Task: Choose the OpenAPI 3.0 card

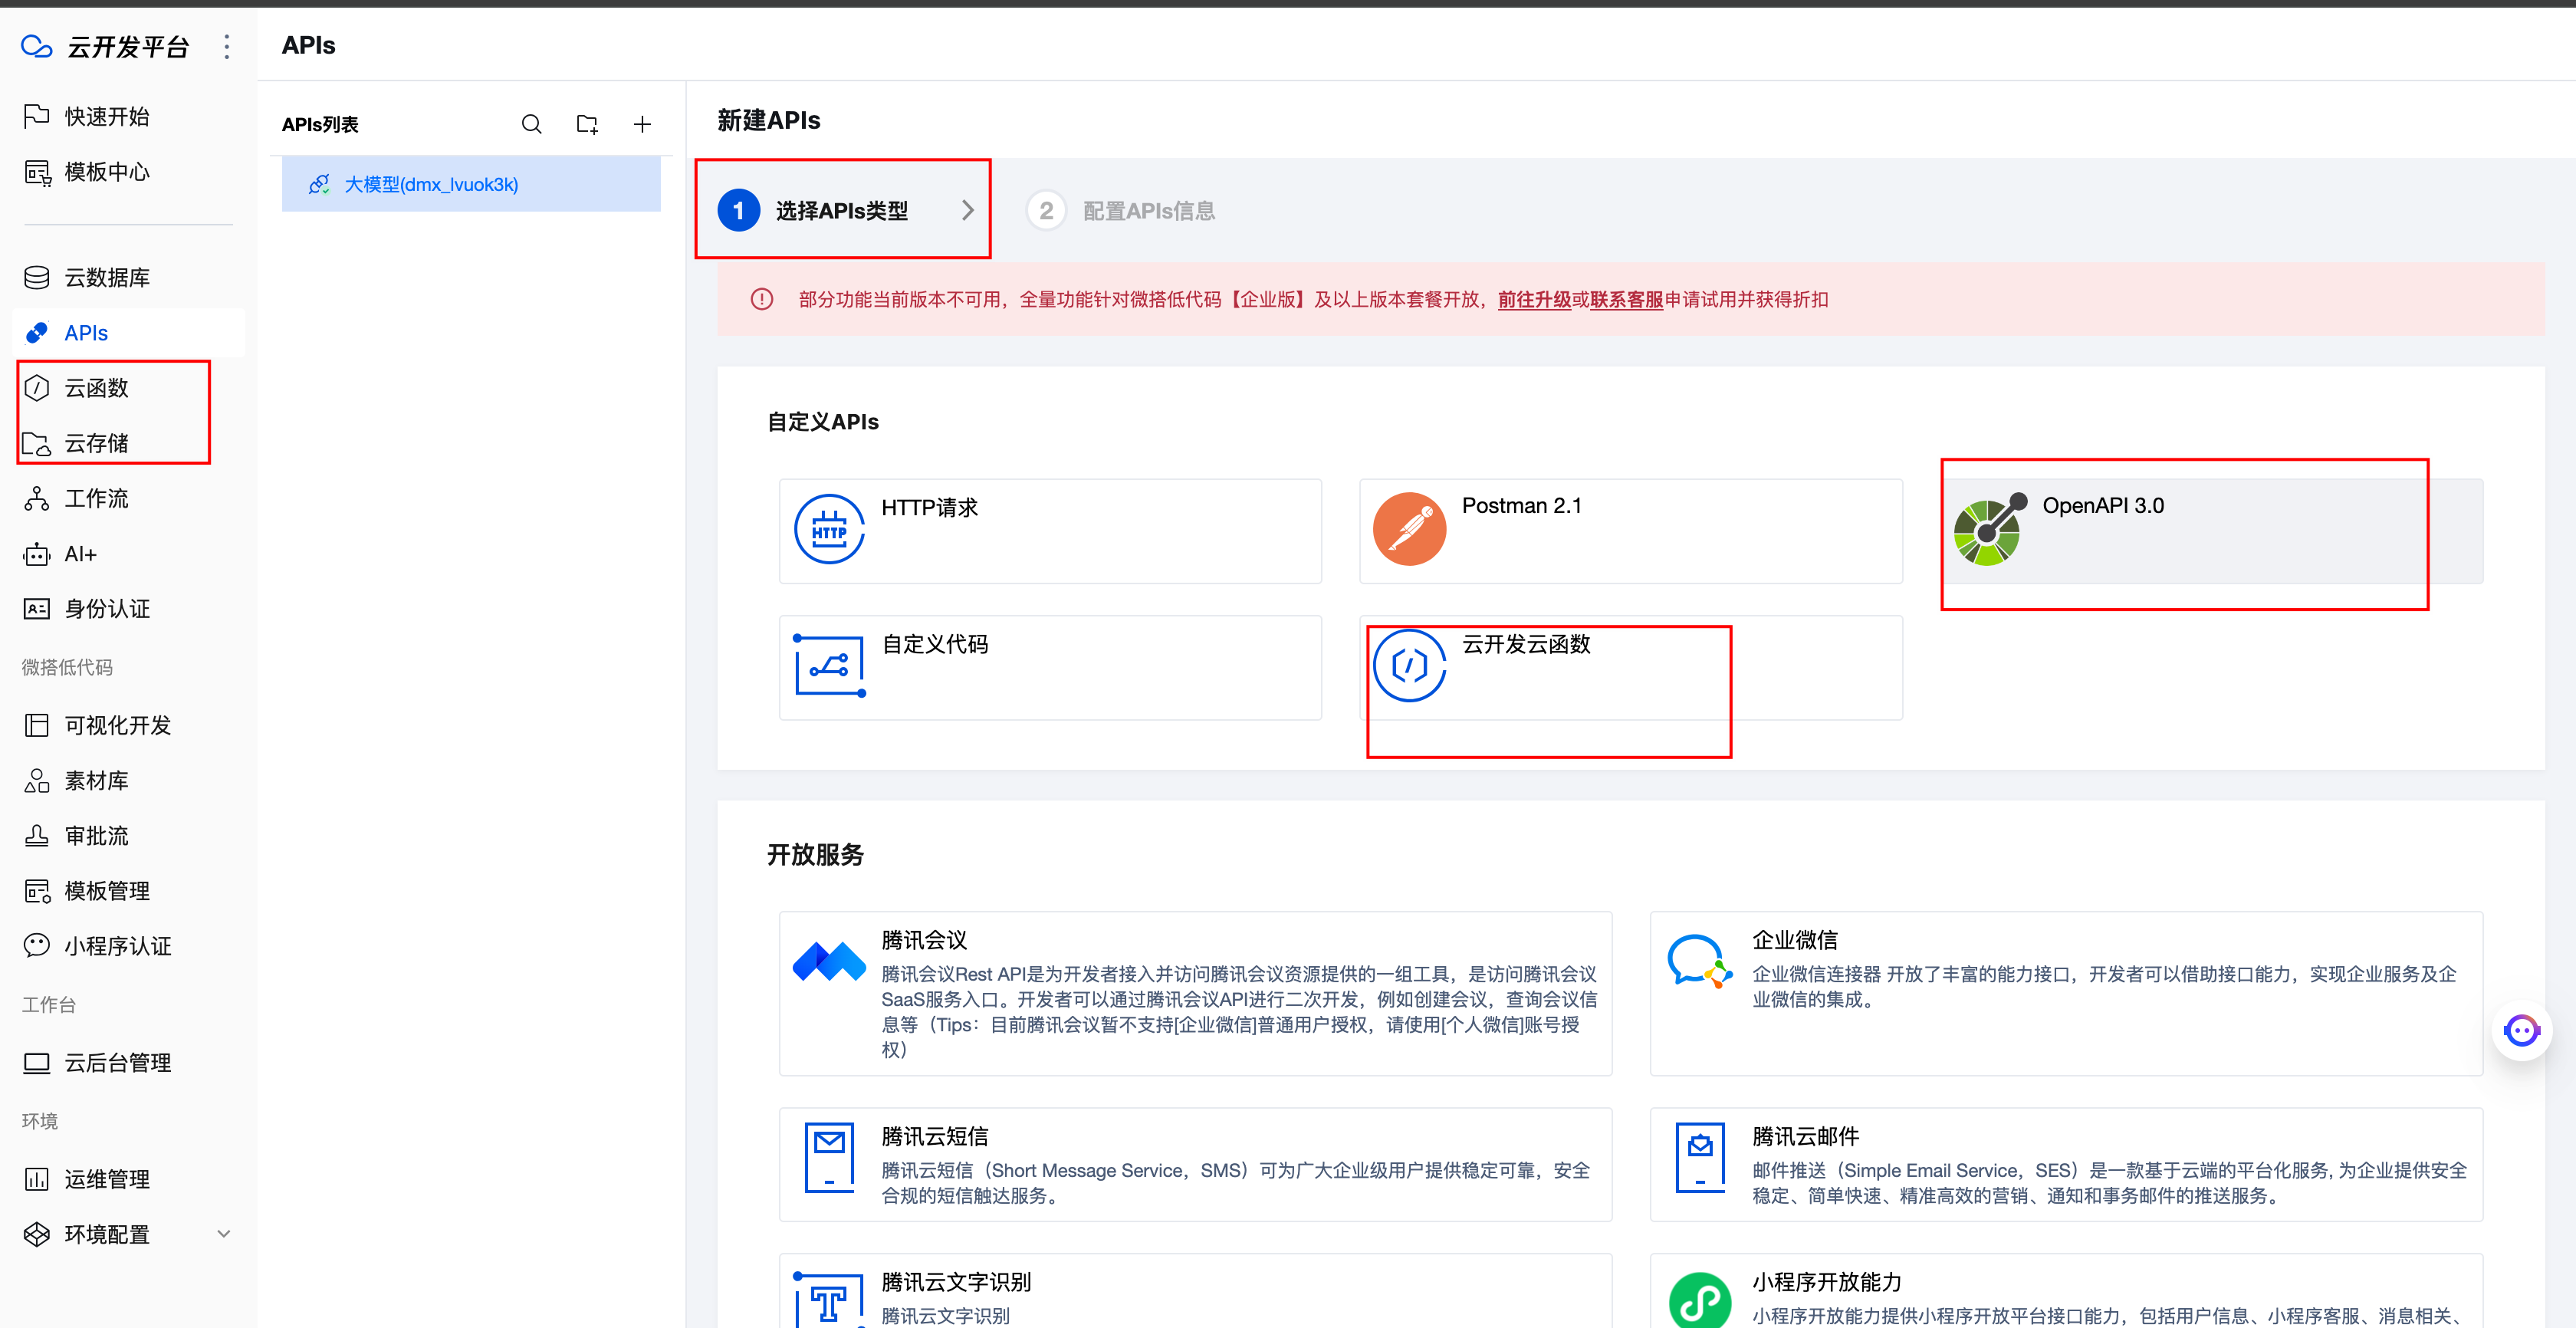Action: click(x=2212, y=531)
